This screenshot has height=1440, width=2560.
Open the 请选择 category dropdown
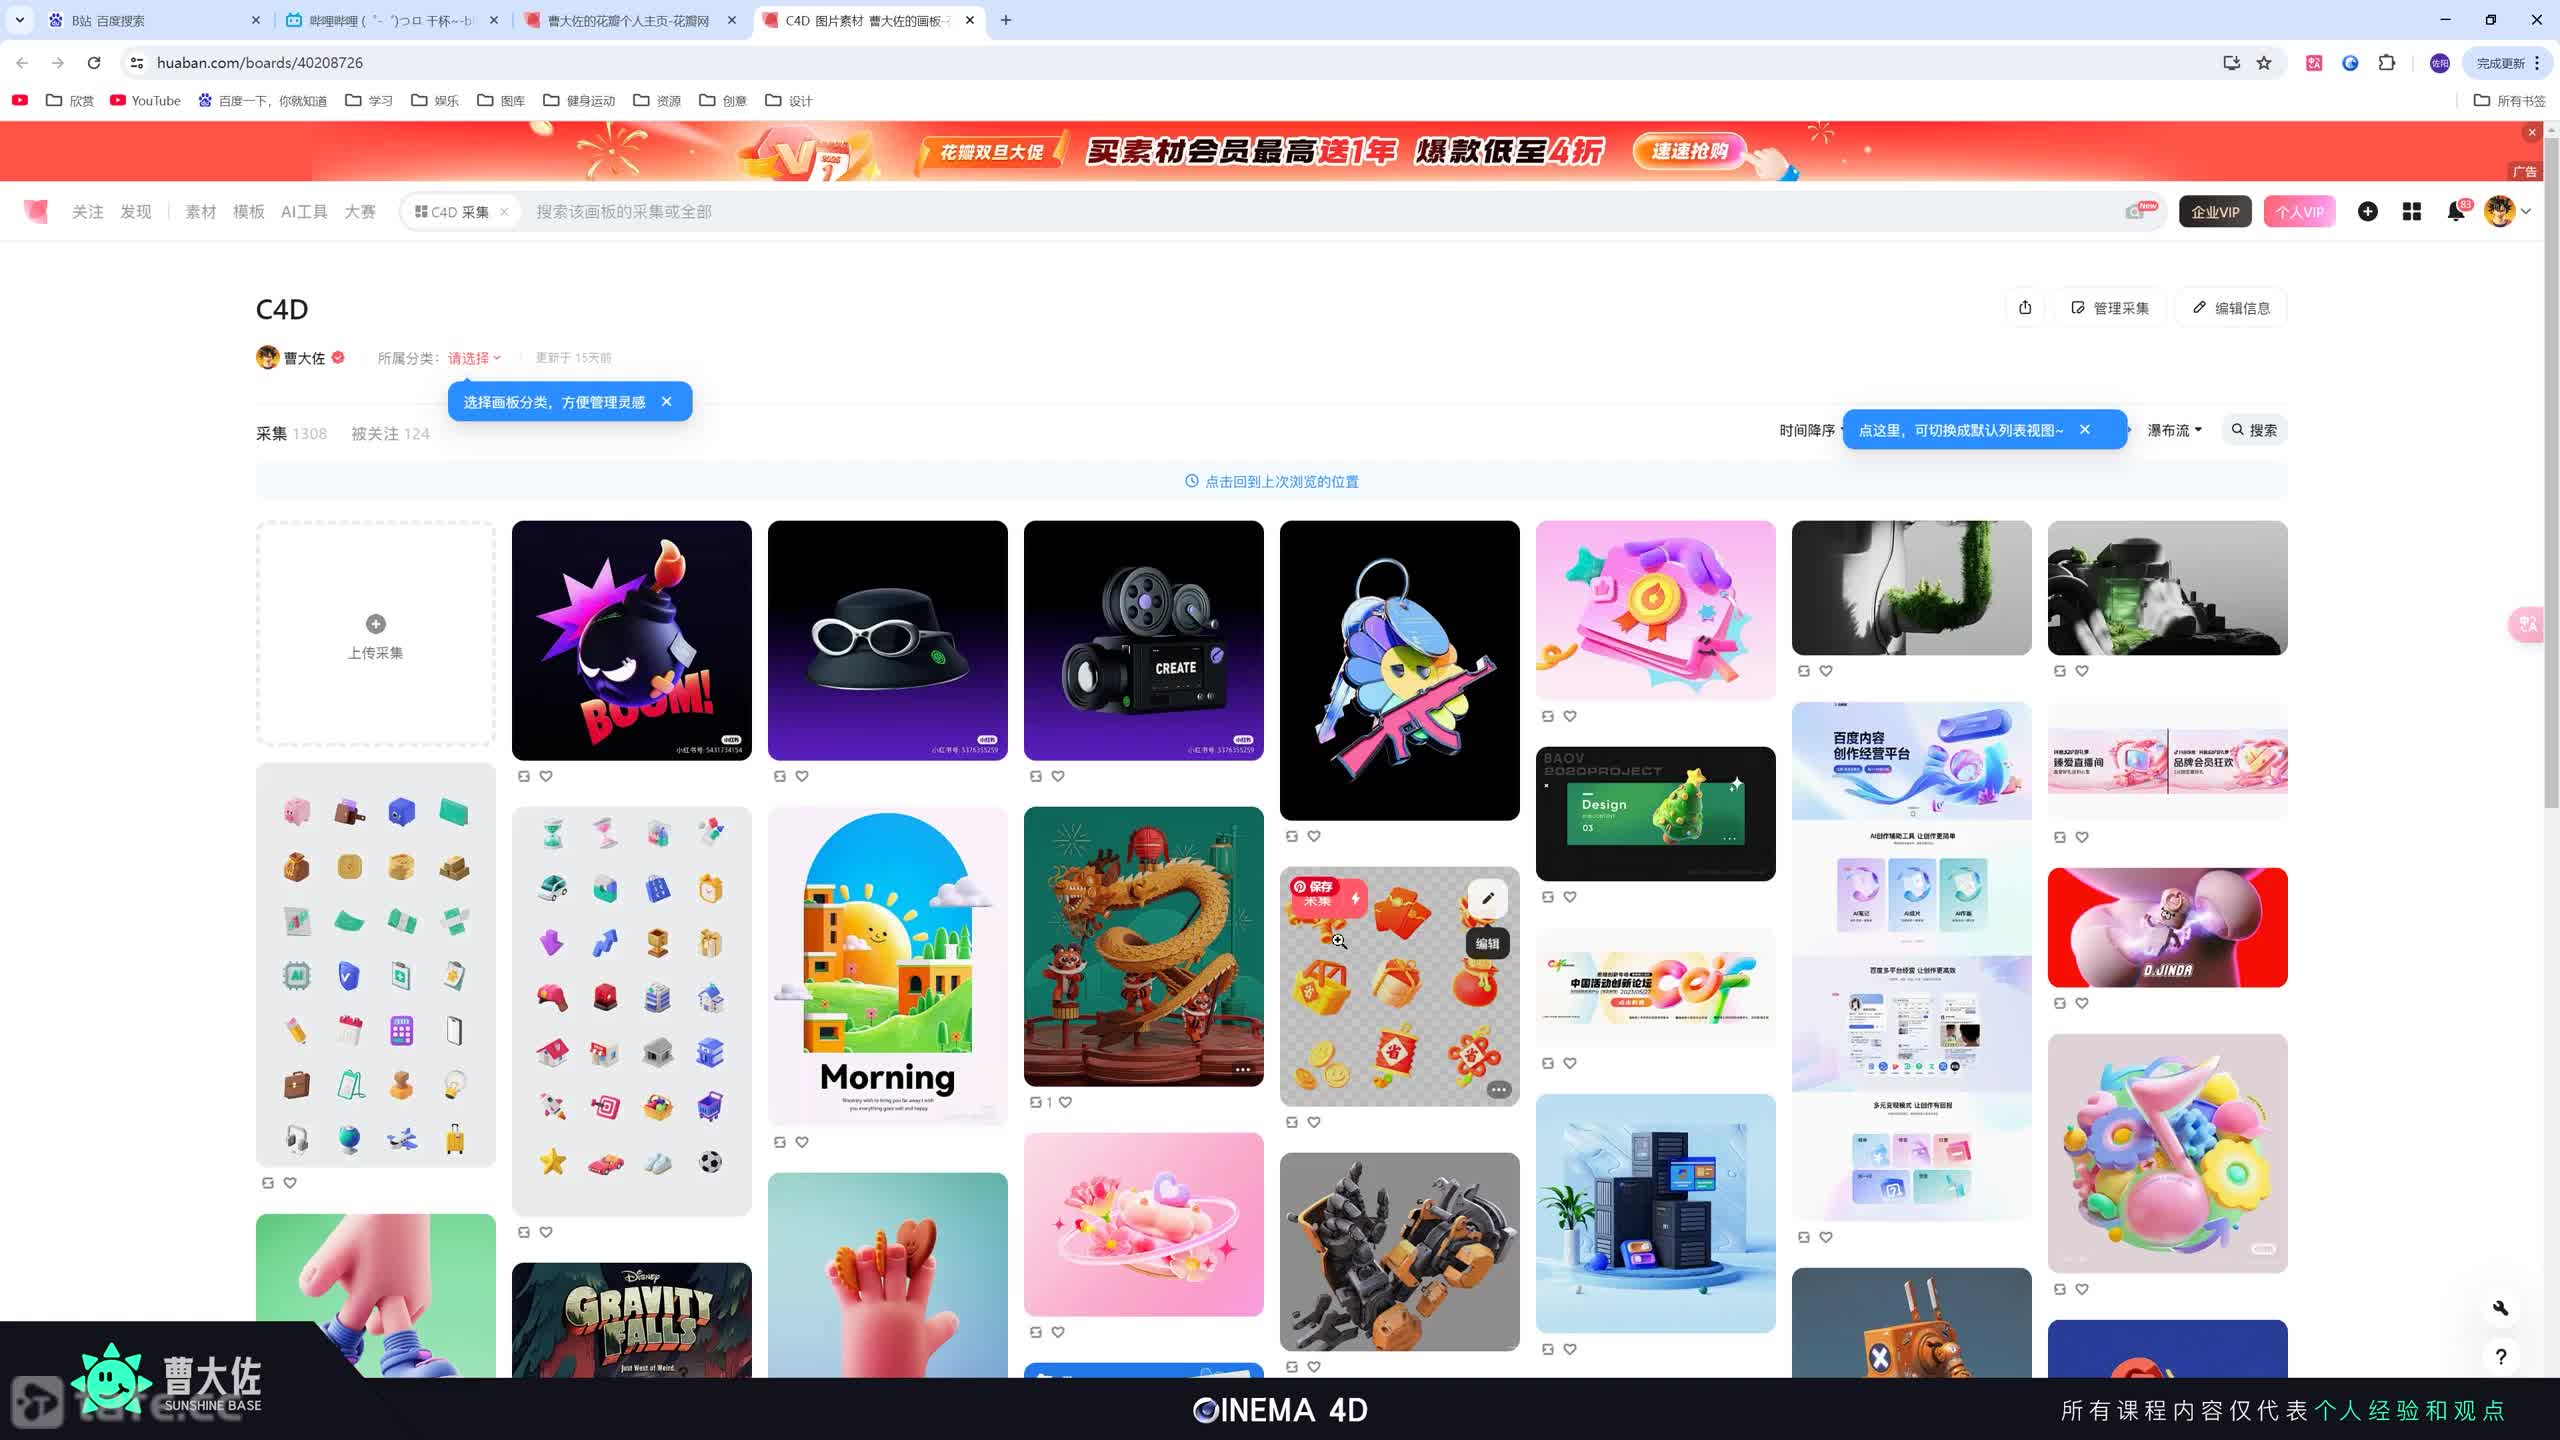pos(474,358)
